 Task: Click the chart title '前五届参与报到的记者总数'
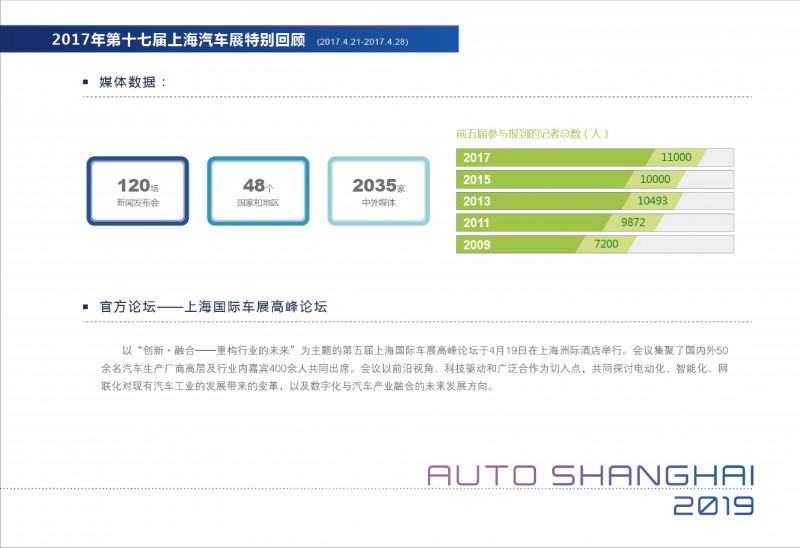532,134
